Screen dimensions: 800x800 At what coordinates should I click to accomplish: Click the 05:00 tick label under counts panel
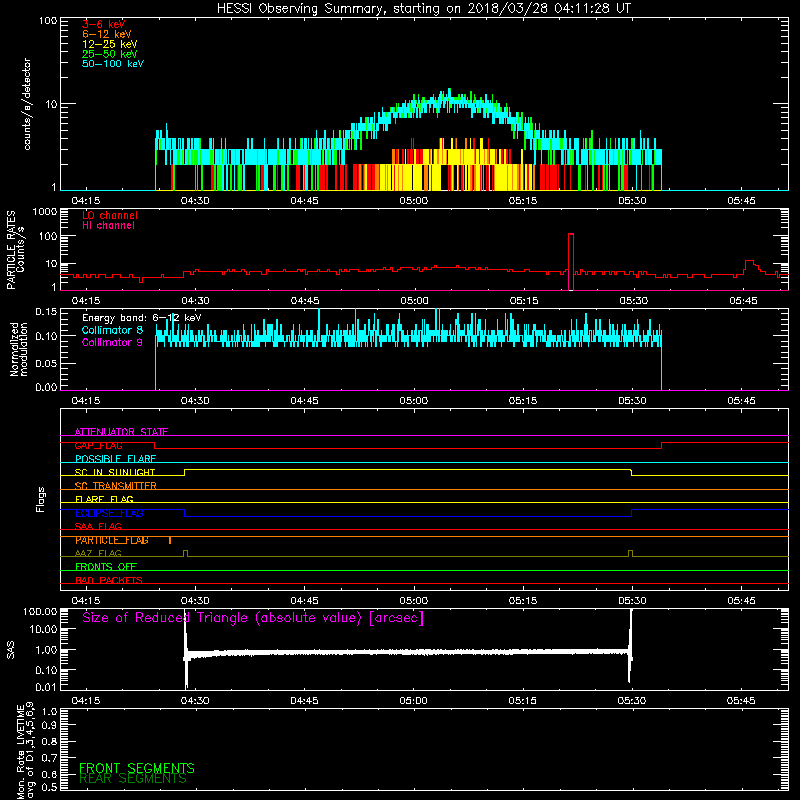(x=413, y=201)
